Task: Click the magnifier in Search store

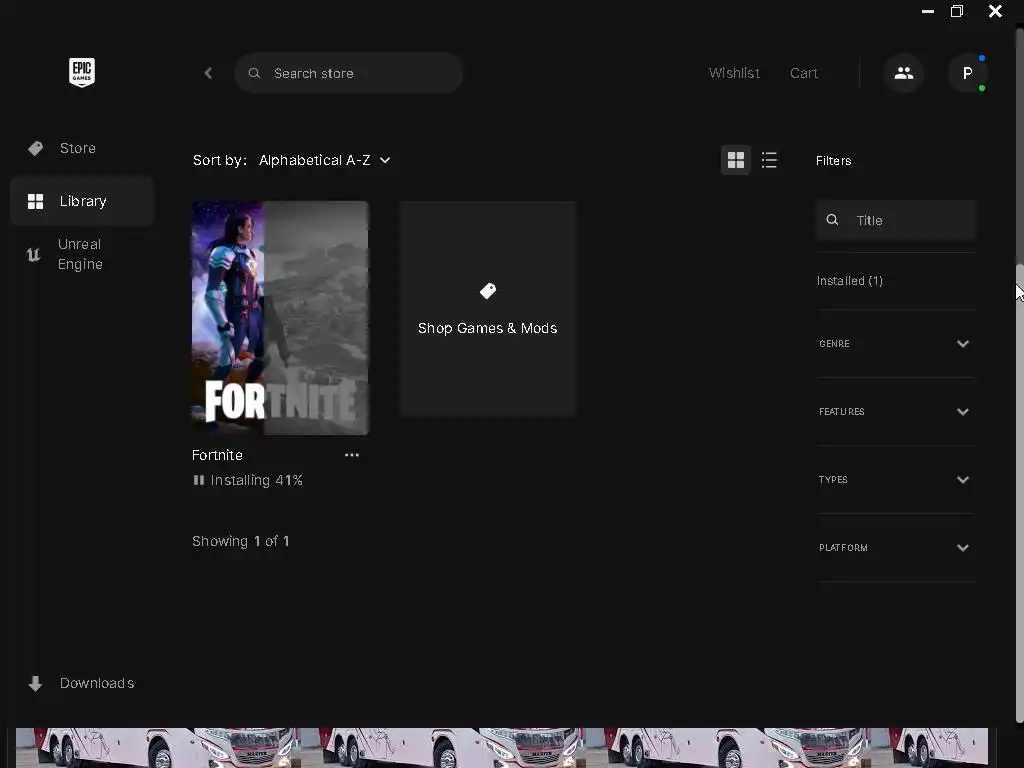Action: click(254, 73)
